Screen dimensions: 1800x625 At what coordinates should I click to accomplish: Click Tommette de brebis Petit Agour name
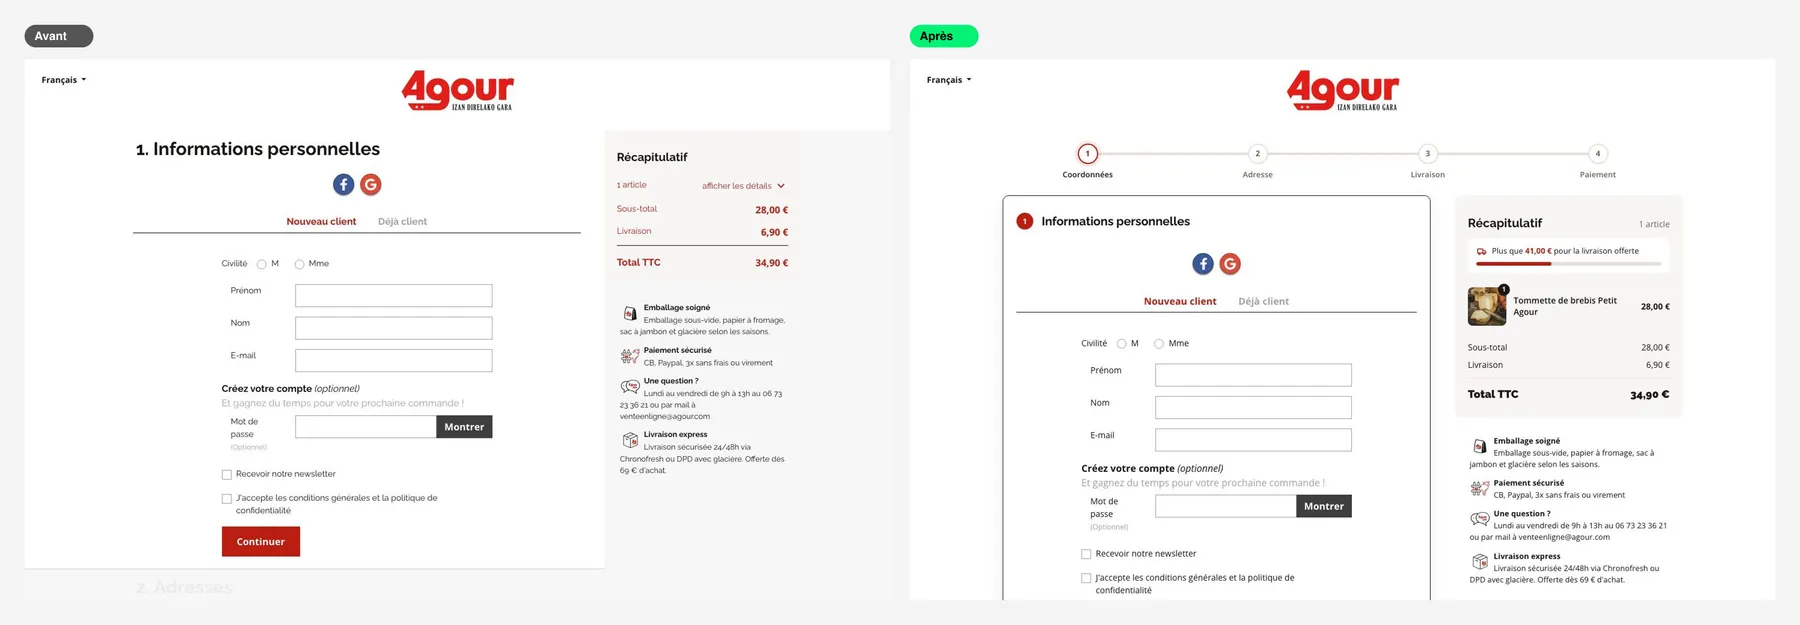[x=1565, y=306]
